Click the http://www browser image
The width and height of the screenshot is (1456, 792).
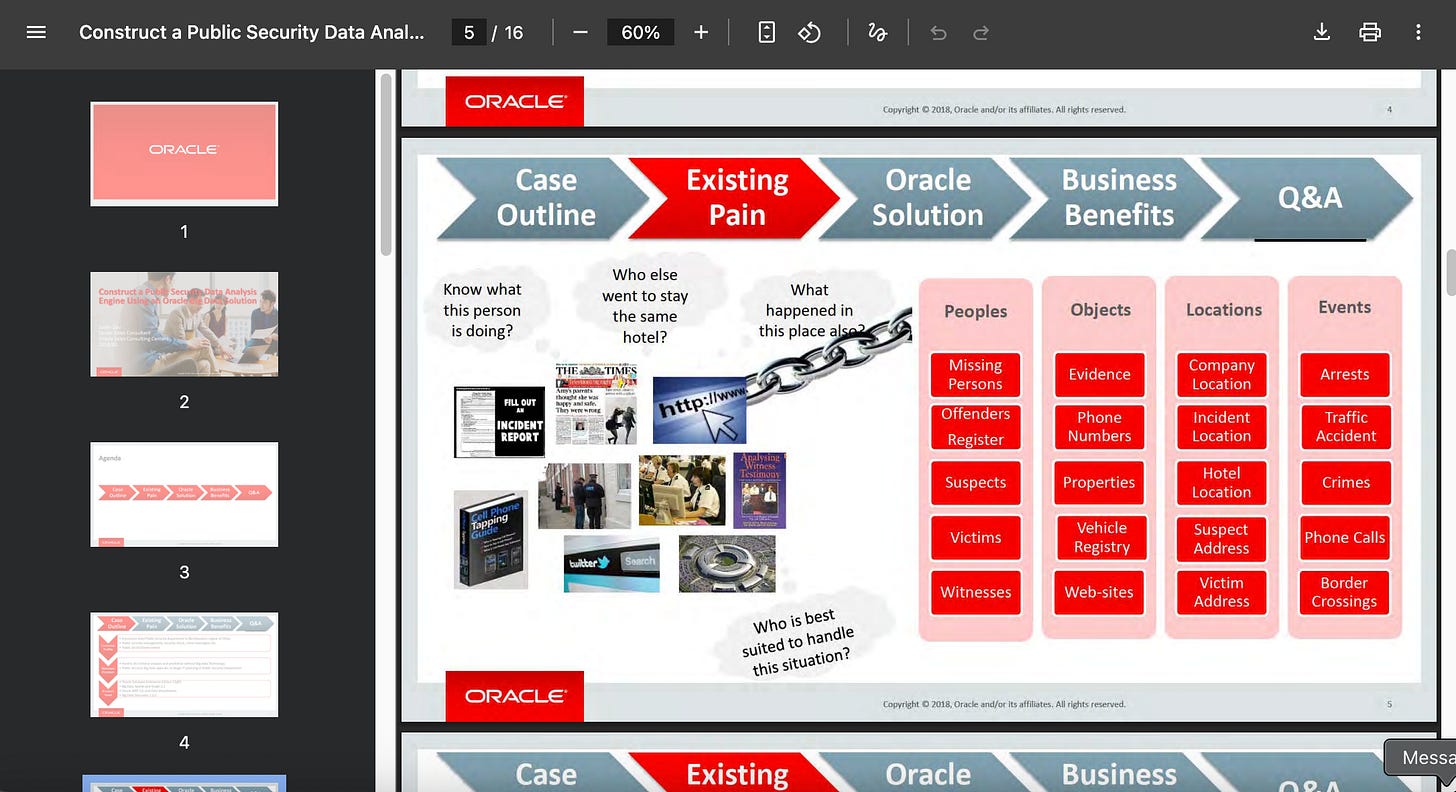pyautogui.click(x=700, y=410)
